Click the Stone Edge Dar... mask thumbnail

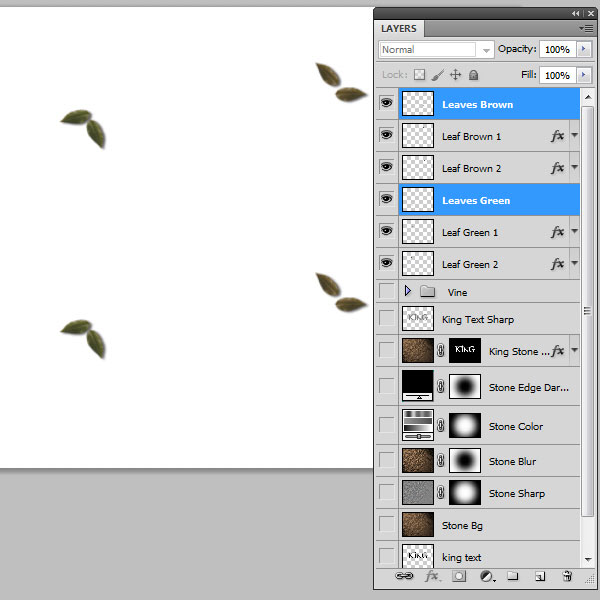tap(465, 386)
